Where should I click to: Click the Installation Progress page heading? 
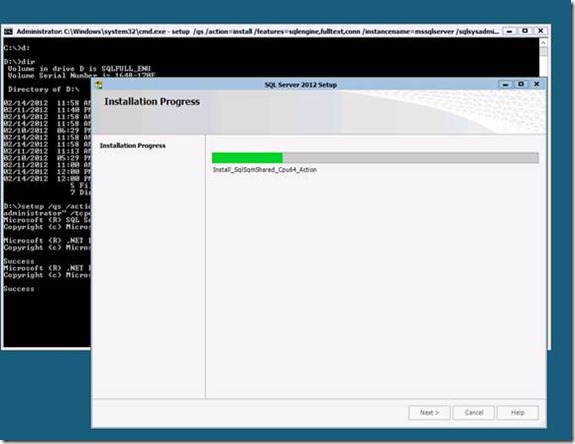152,102
